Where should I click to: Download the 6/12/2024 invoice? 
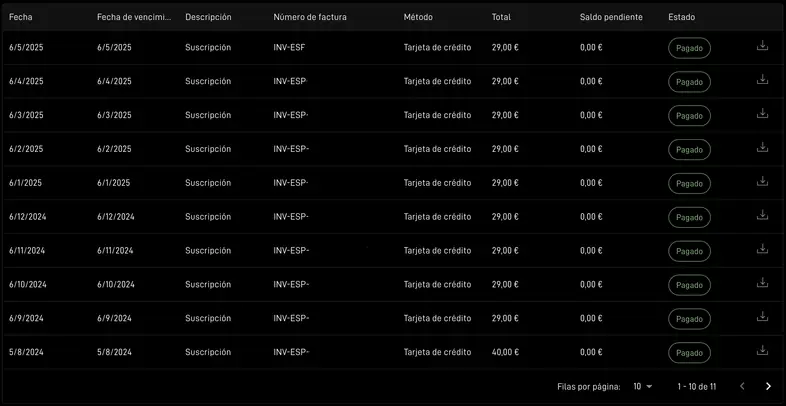[762, 215]
